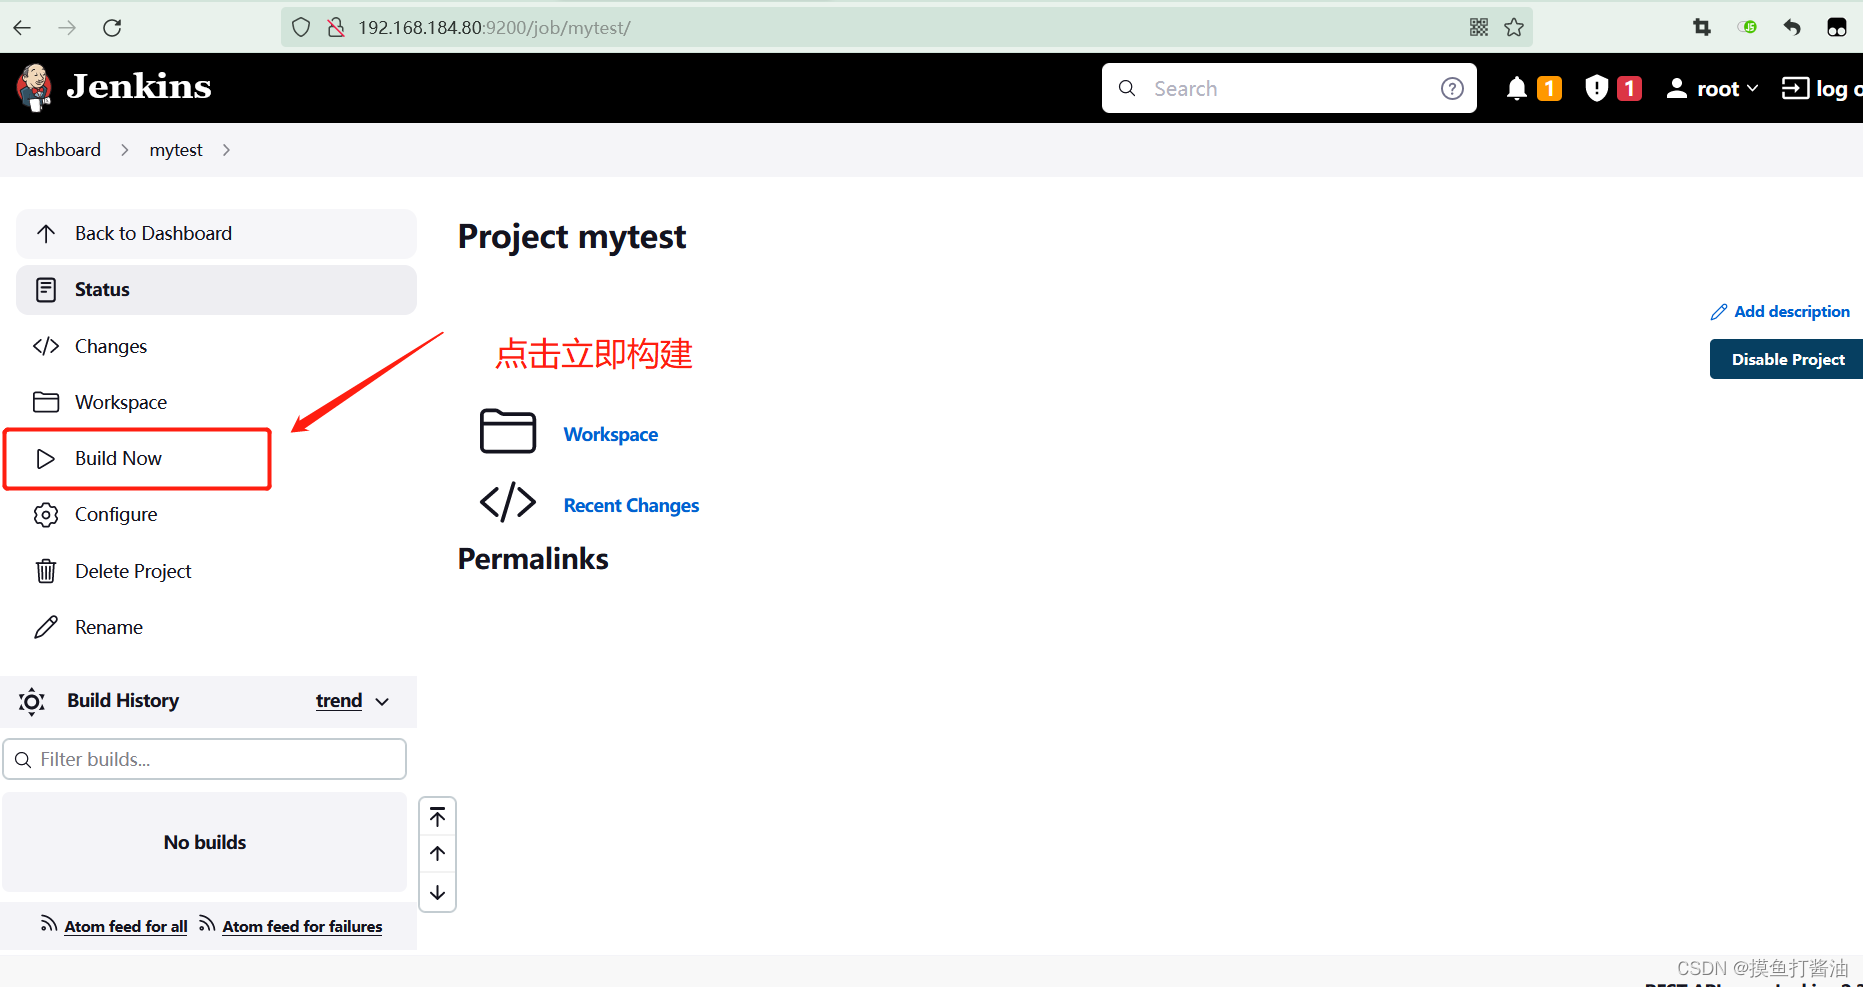Click the undo arrow toolbar icon
Screen dimensions: 1863x987
coord(1792,28)
